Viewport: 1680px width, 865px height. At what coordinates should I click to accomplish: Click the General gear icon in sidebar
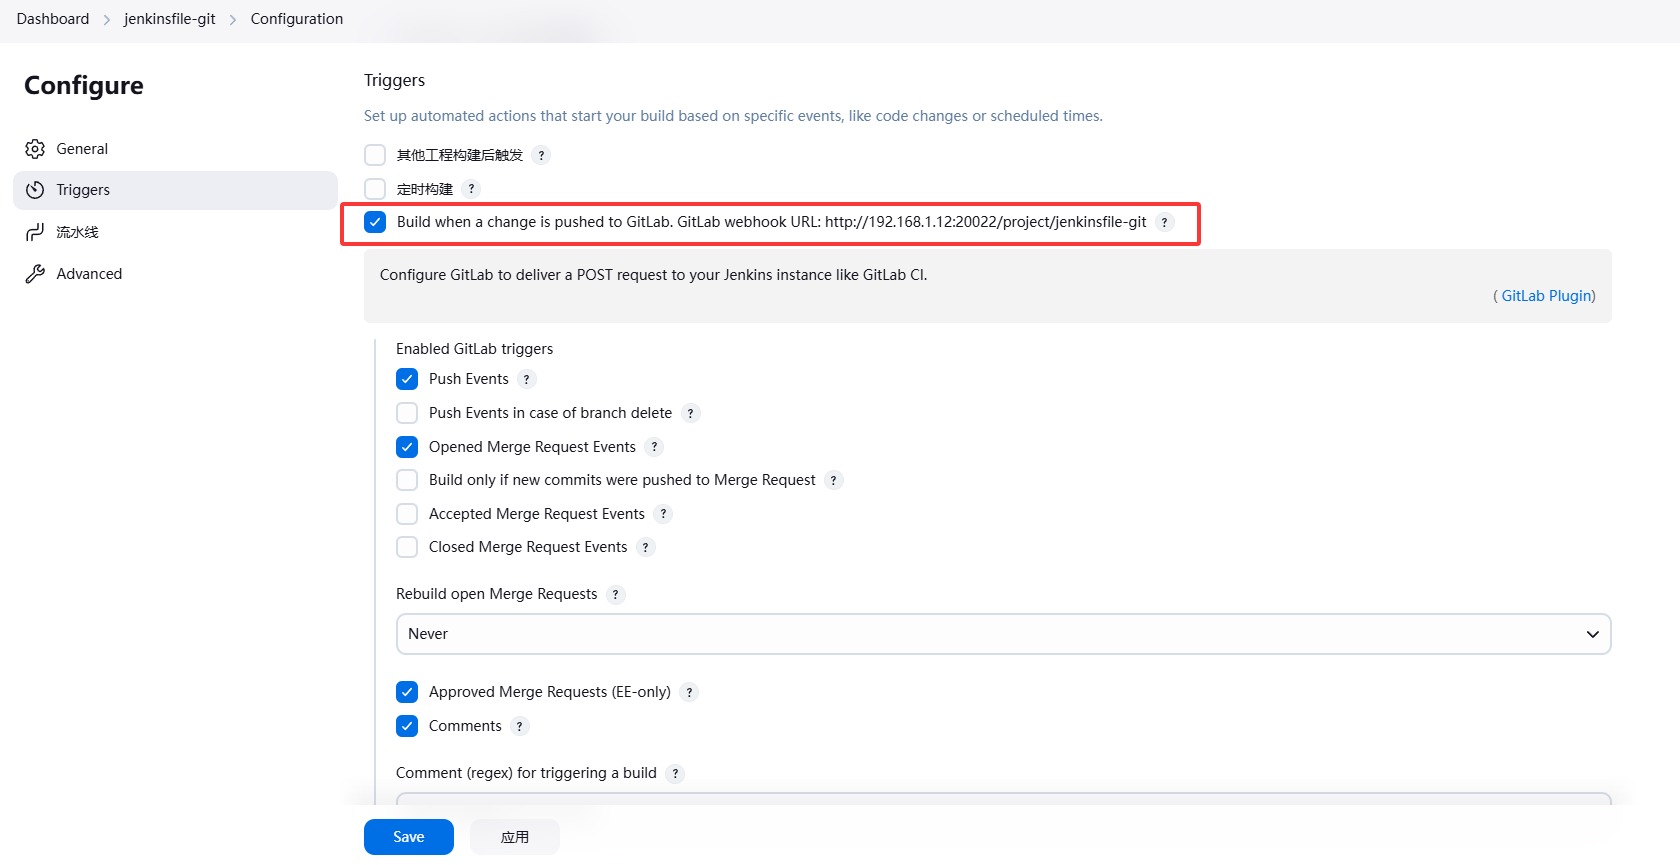(x=35, y=149)
